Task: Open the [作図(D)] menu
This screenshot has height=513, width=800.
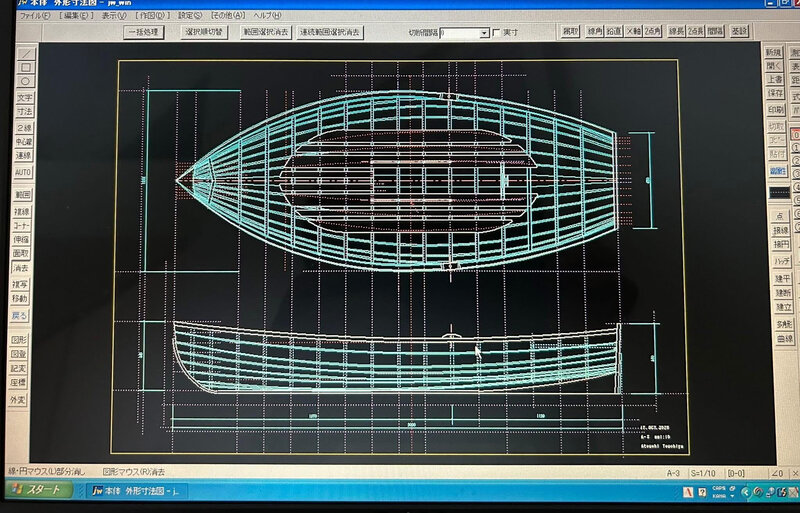Action: [152, 15]
